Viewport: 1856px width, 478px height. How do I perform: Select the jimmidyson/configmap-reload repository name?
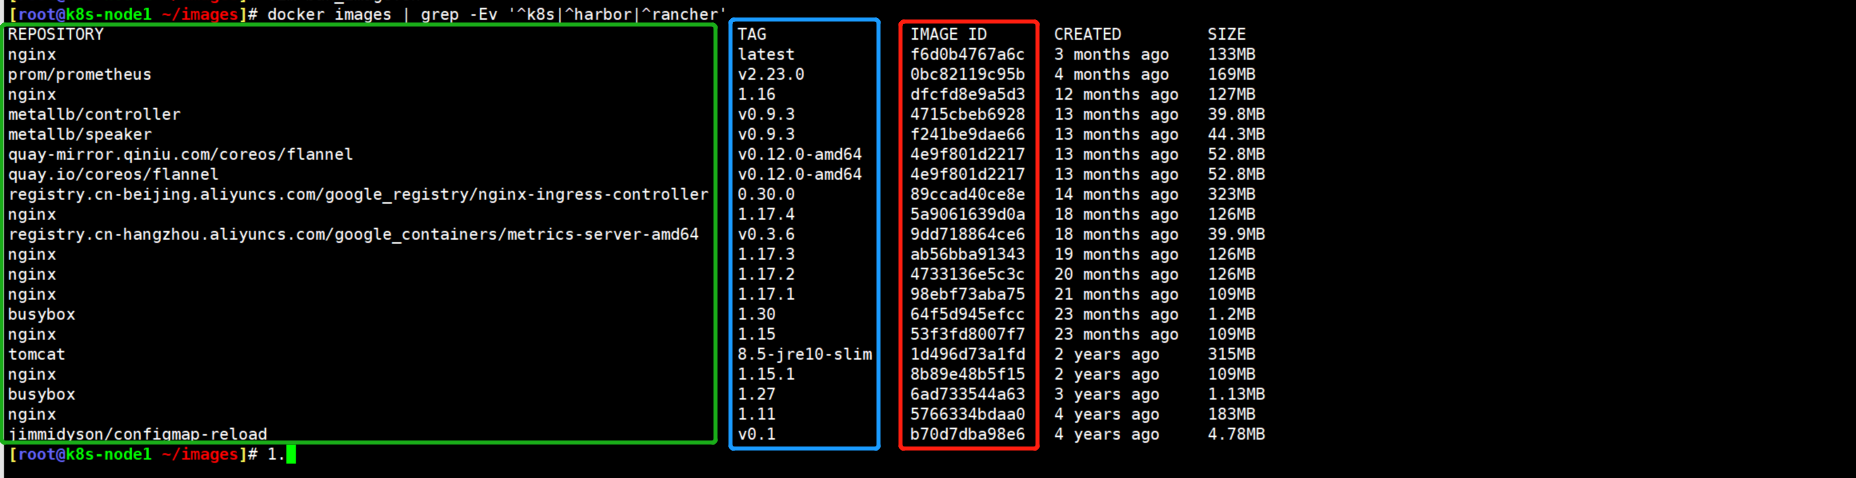pos(137,434)
